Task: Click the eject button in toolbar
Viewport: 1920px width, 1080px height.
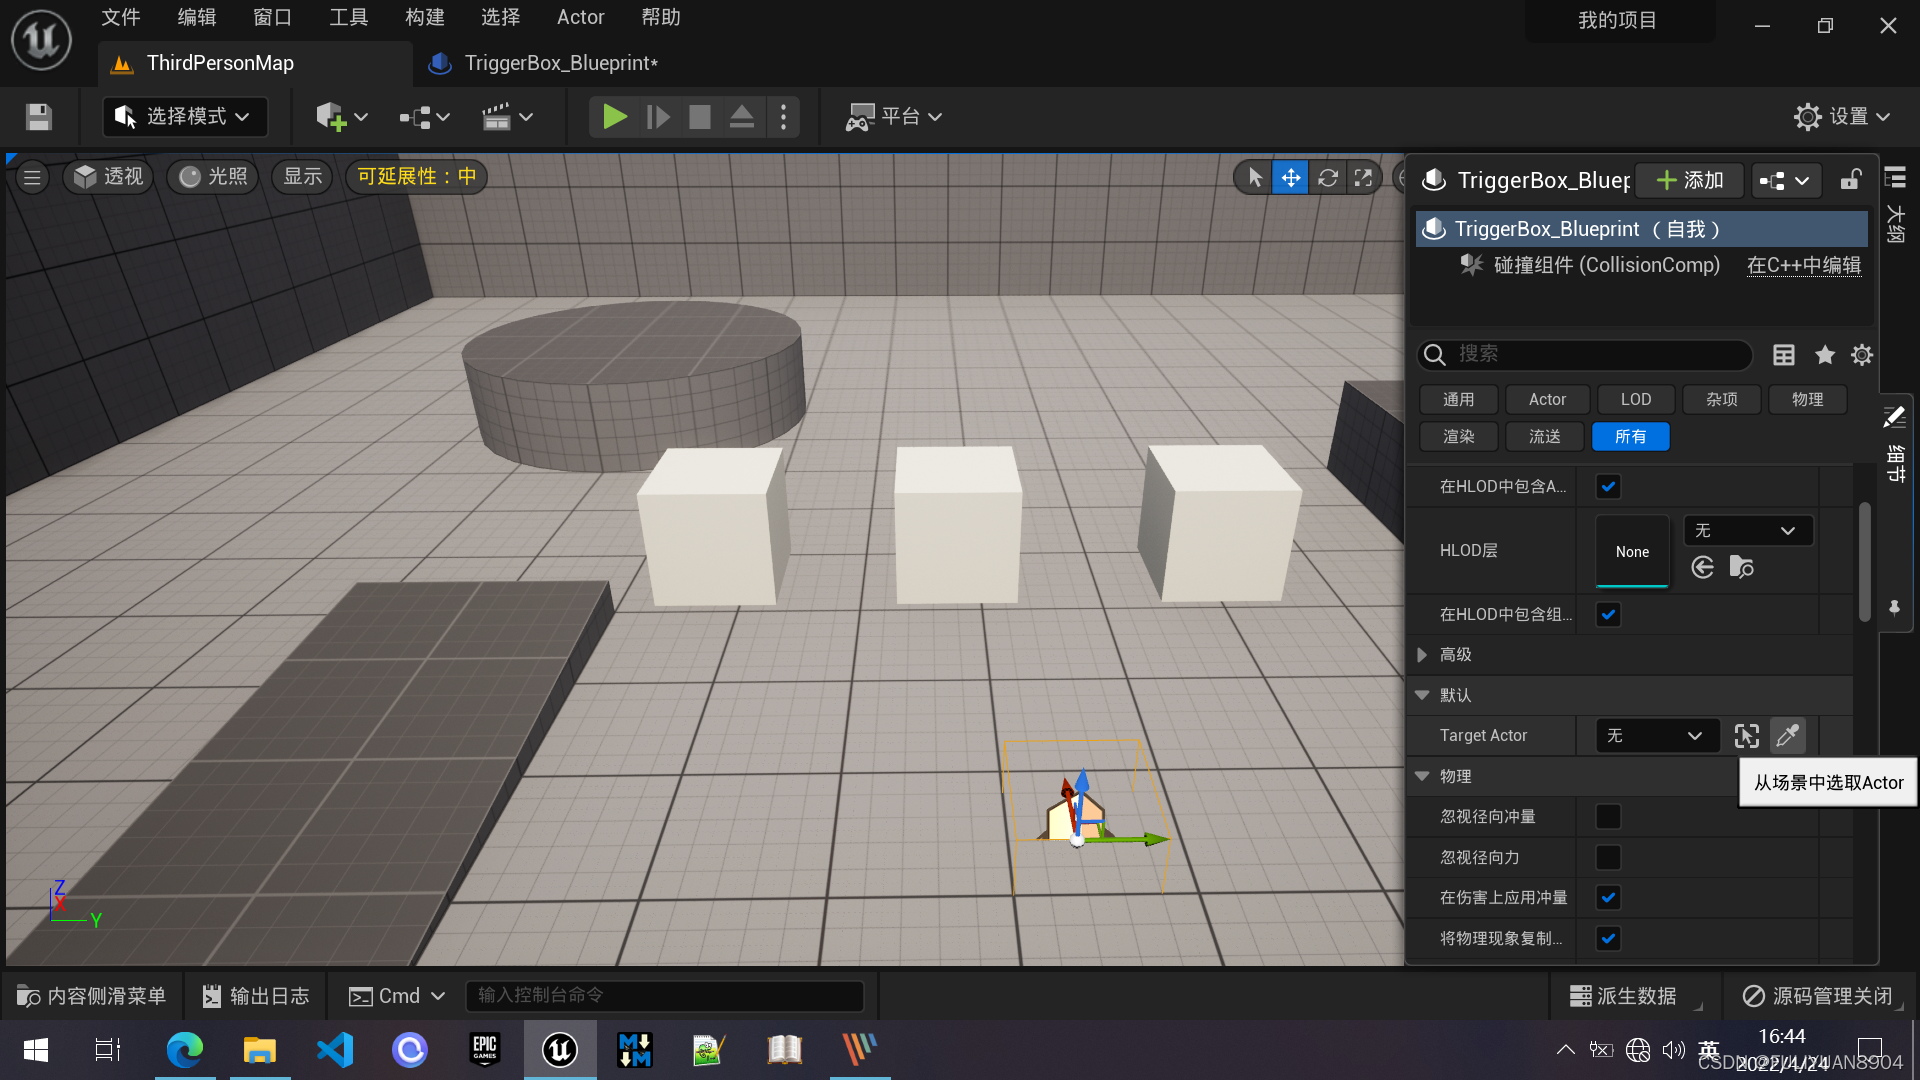Action: [x=741, y=117]
